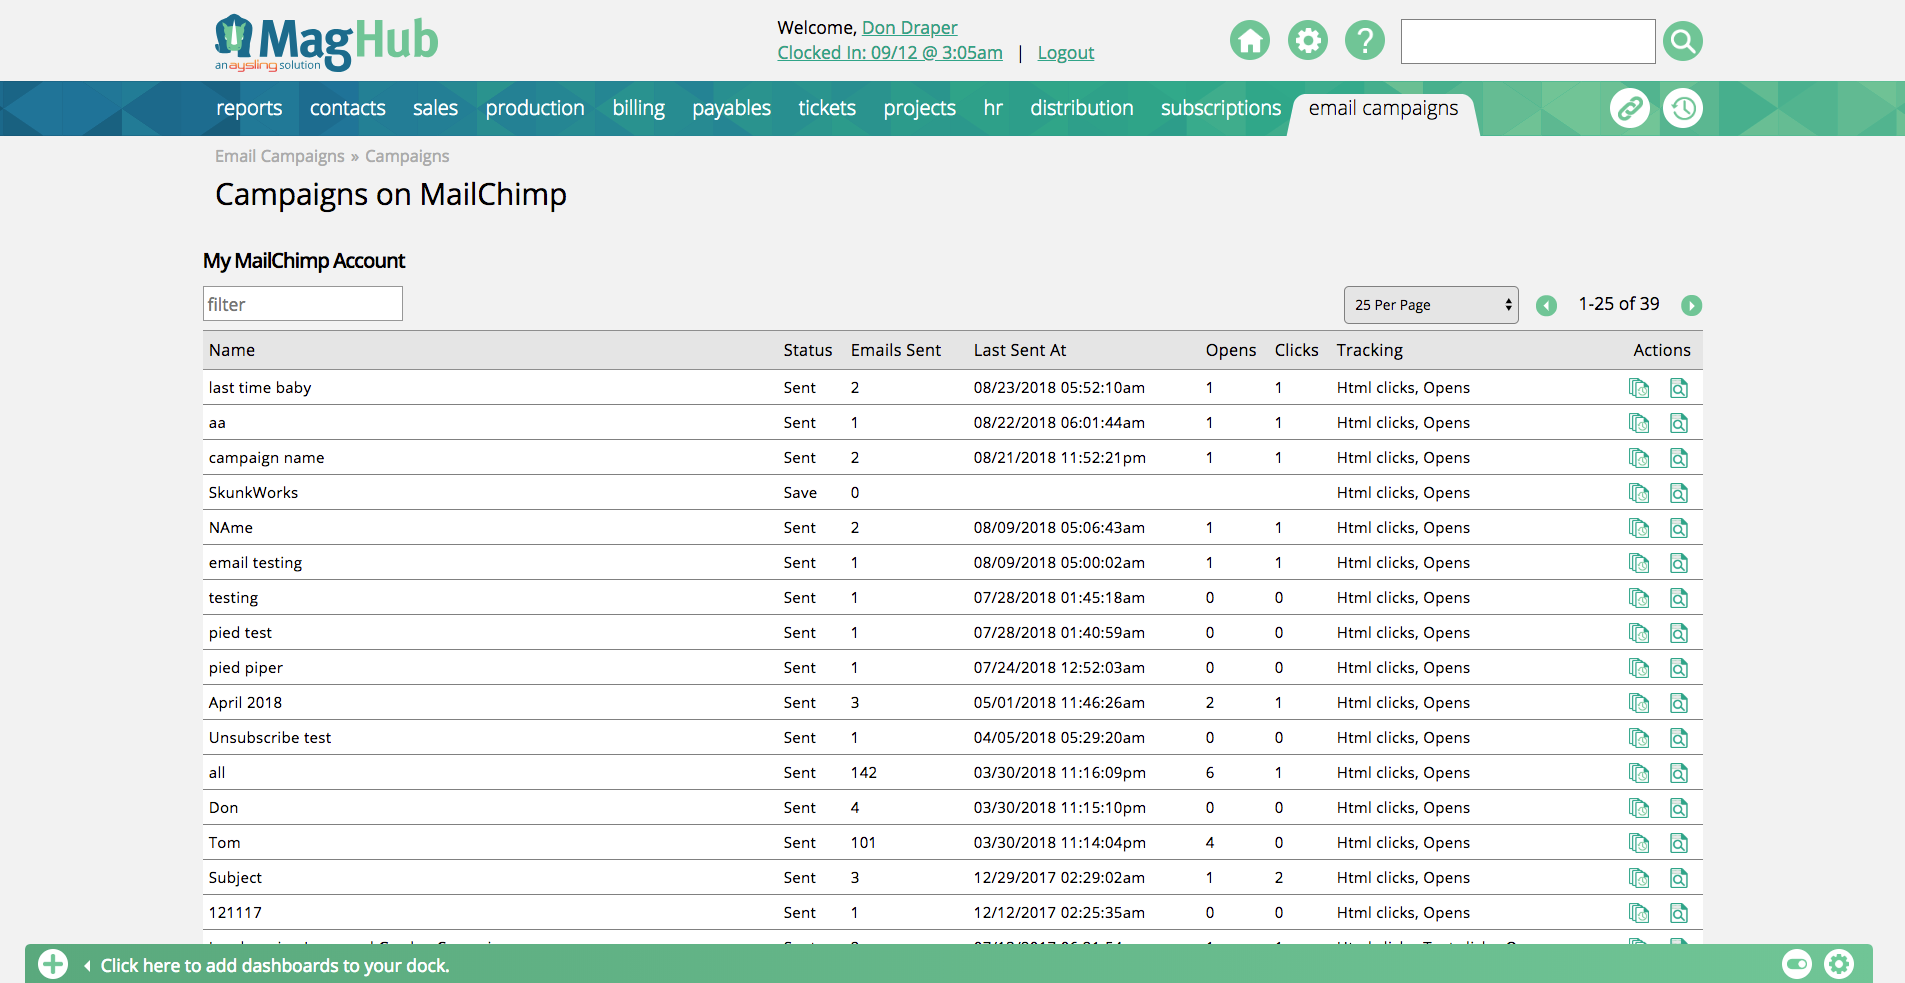Screen dimensions: 1905x983
Task: Click the documents-clock icon for 'aa' campaign
Action: 1639,423
